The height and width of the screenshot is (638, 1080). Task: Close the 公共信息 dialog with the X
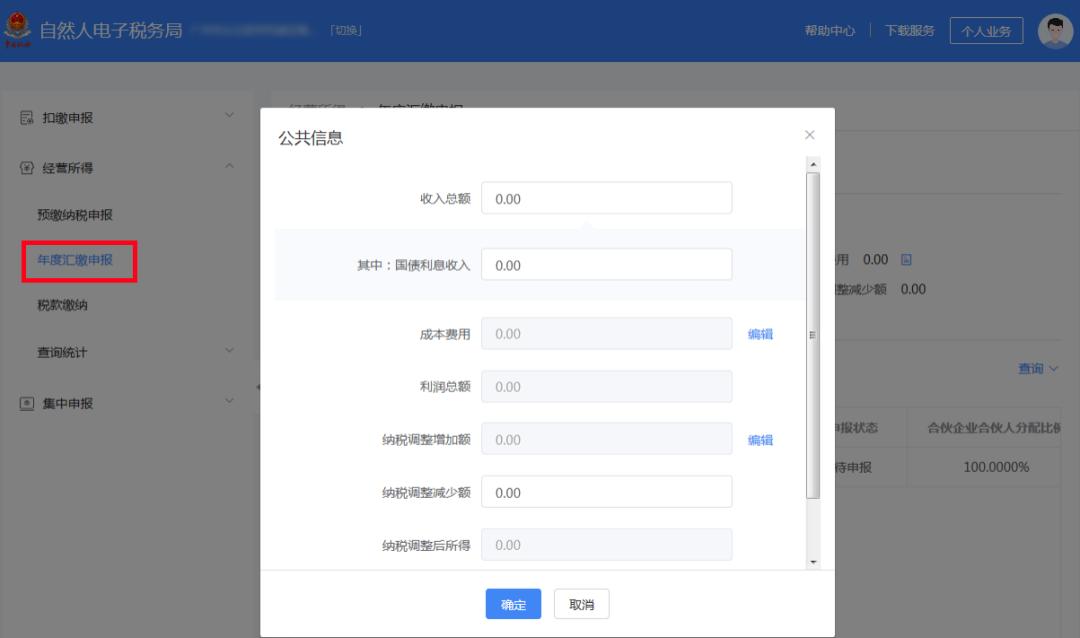click(x=809, y=134)
